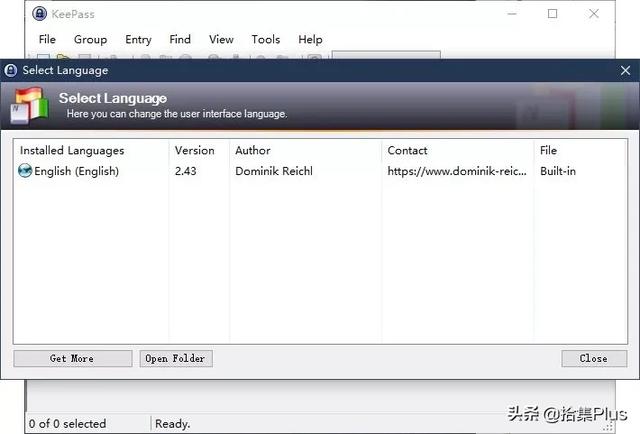
Task: Click the KeePass toolbar search box
Action: pyautogui.click(x=386, y=55)
